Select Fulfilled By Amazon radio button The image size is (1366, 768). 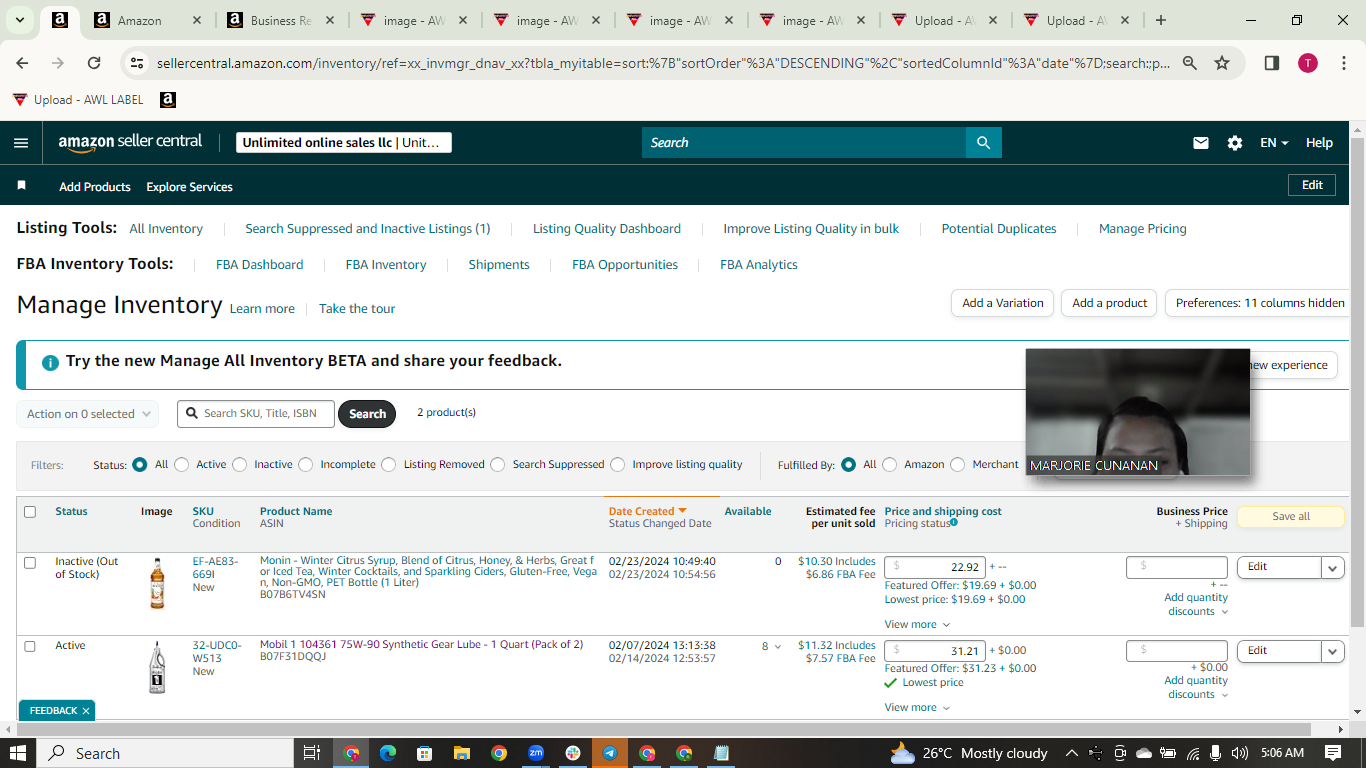pos(890,464)
